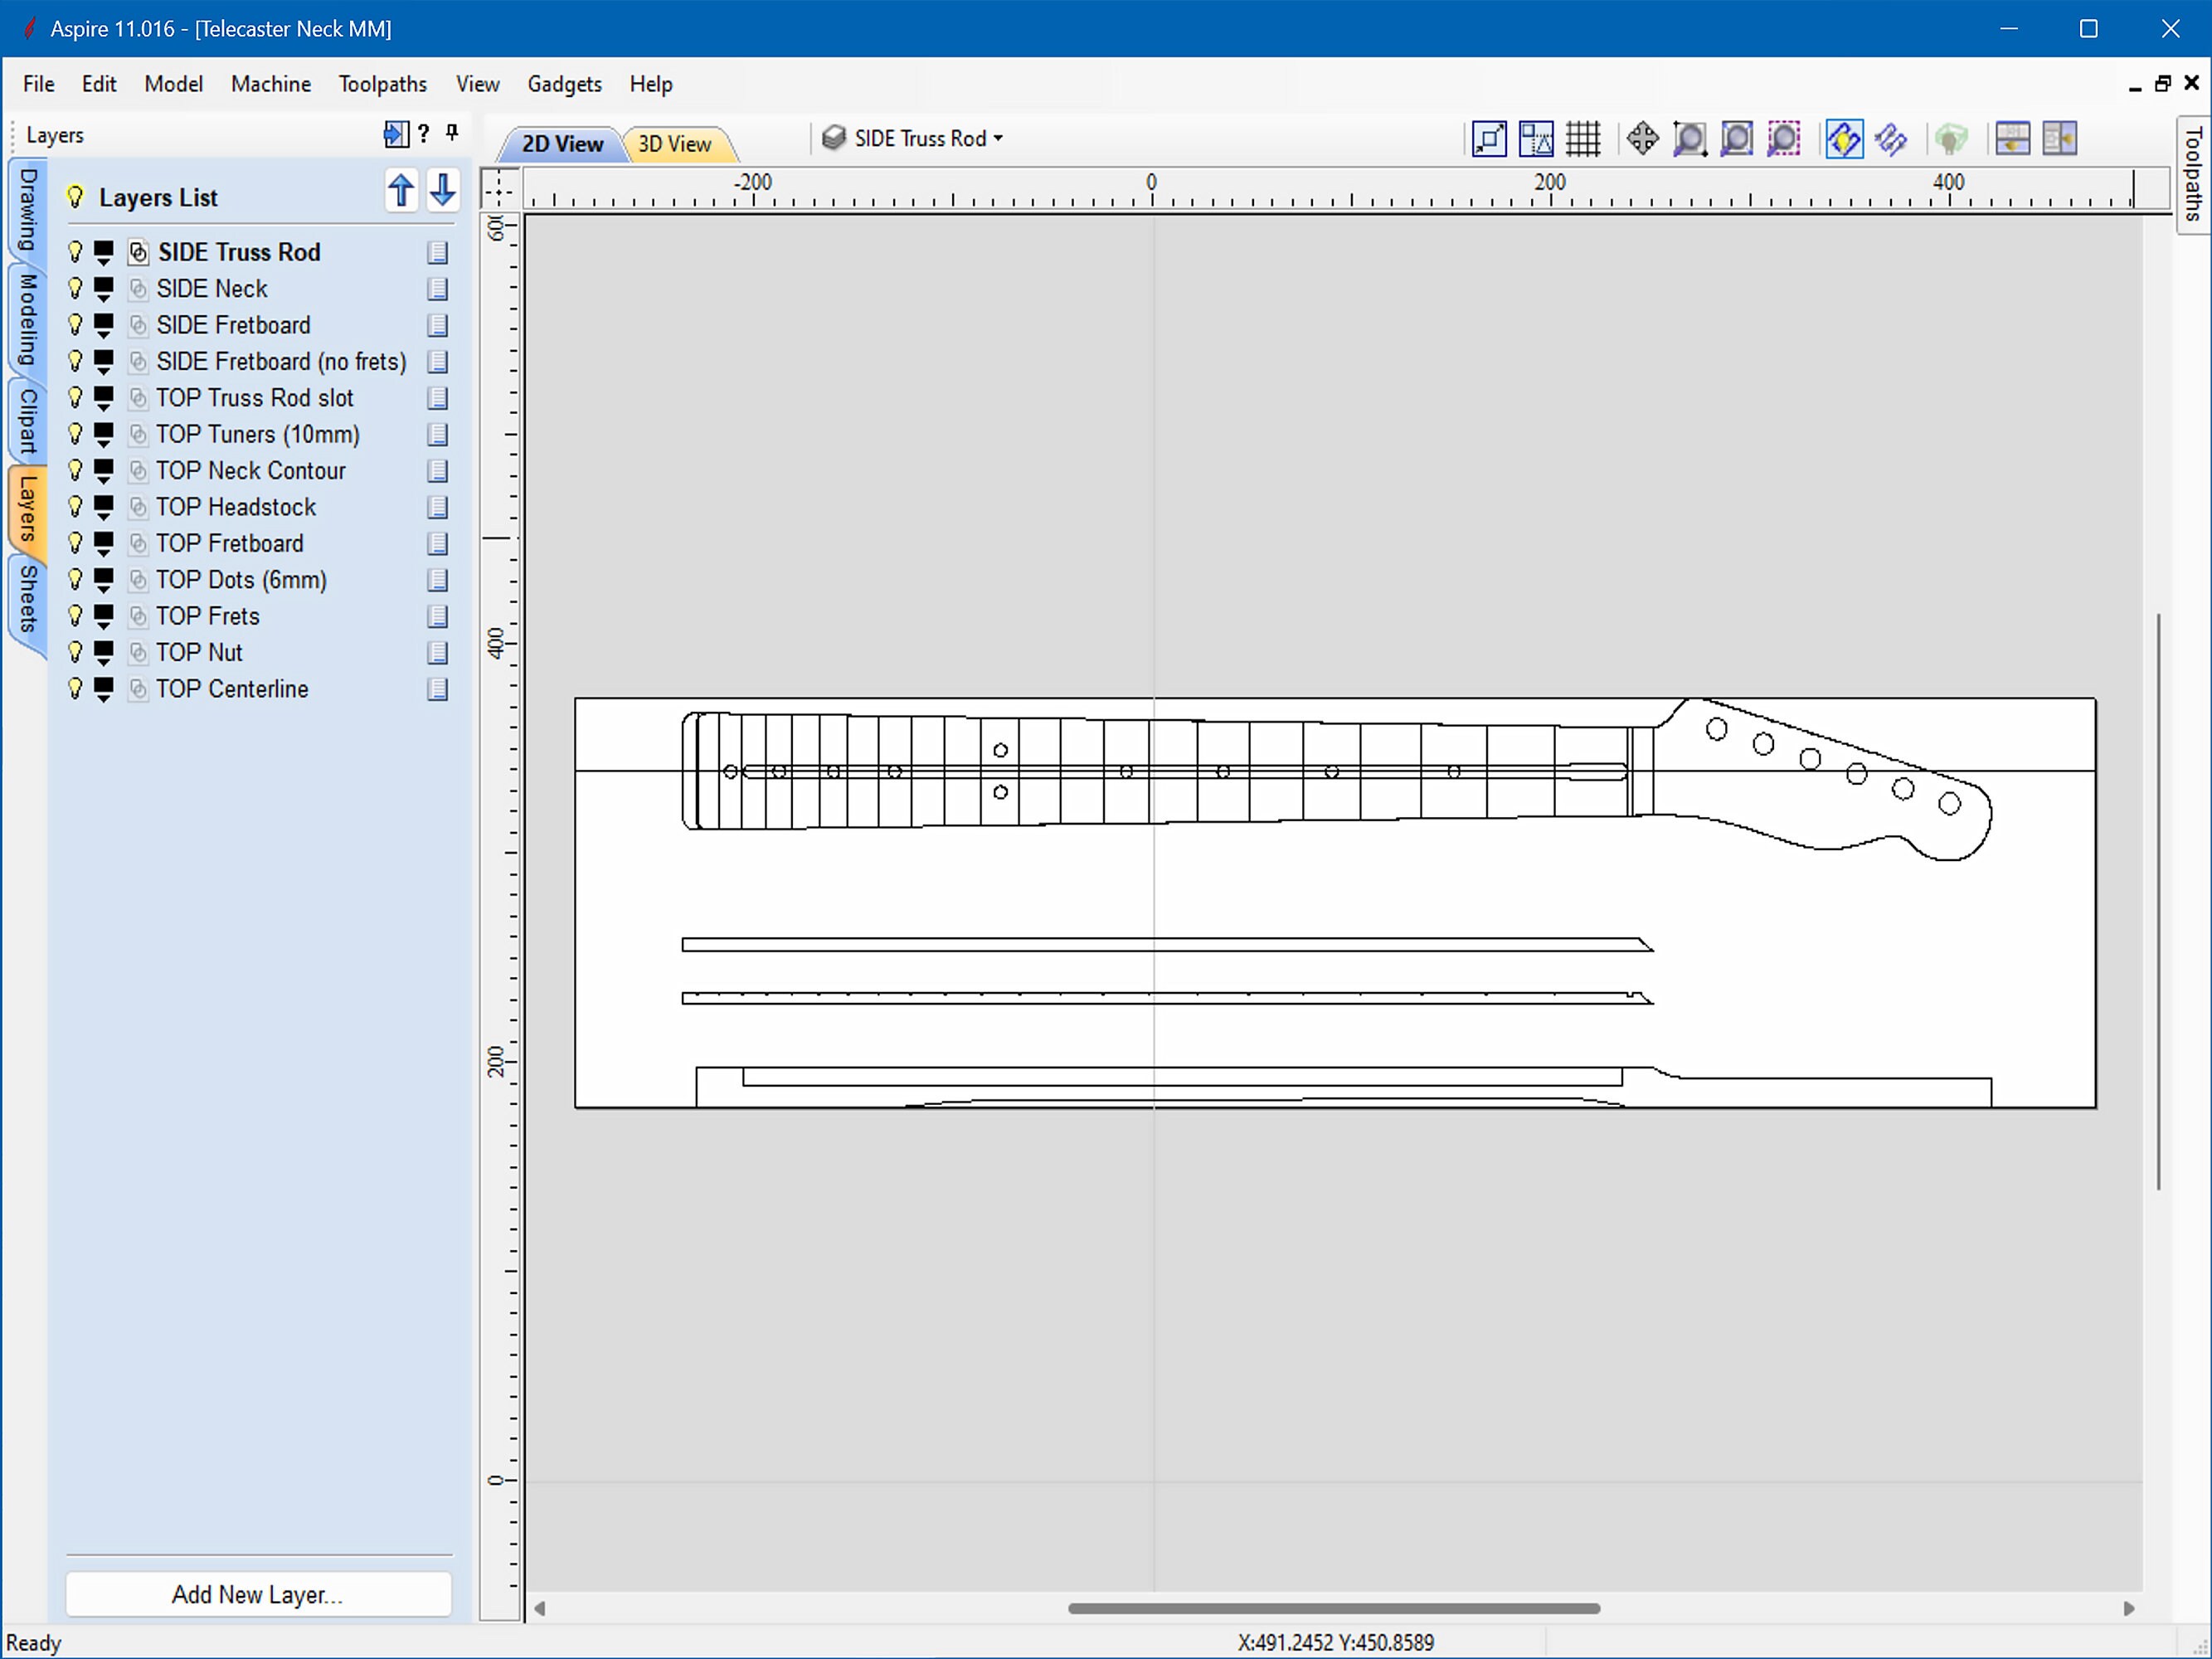Viewport: 2212px width, 1659px height.
Task: Move selected layer up the list
Action: click(x=402, y=191)
